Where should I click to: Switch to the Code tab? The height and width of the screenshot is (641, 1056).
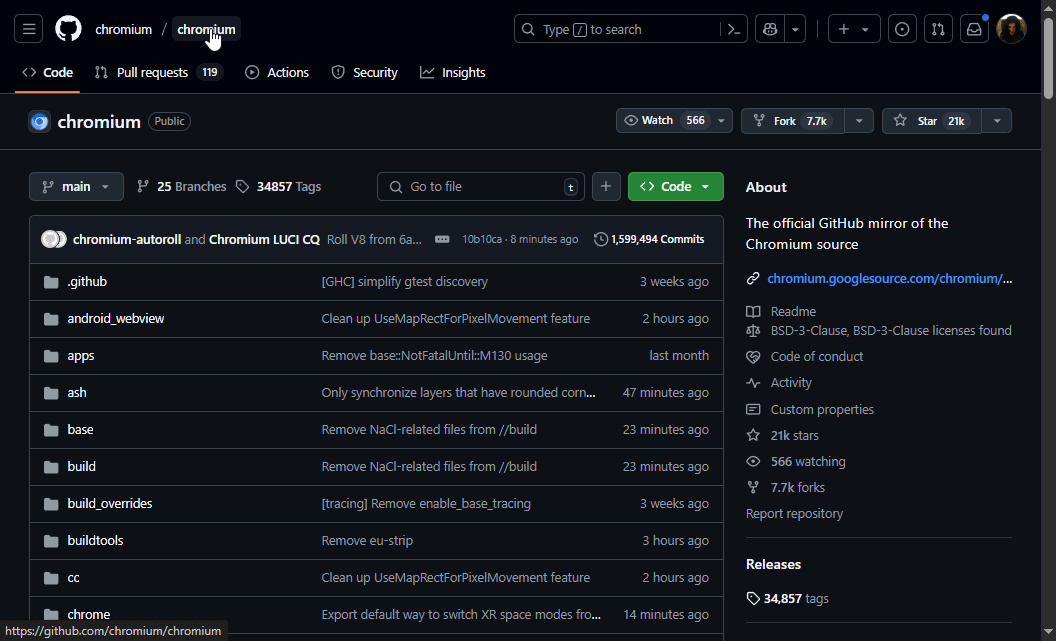tap(48, 72)
